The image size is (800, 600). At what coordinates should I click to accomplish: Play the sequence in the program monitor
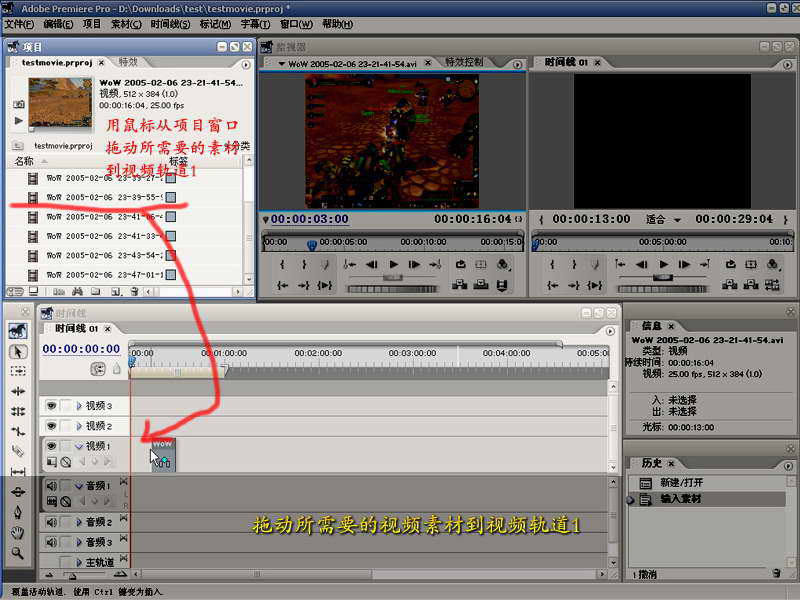coord(663,264)
